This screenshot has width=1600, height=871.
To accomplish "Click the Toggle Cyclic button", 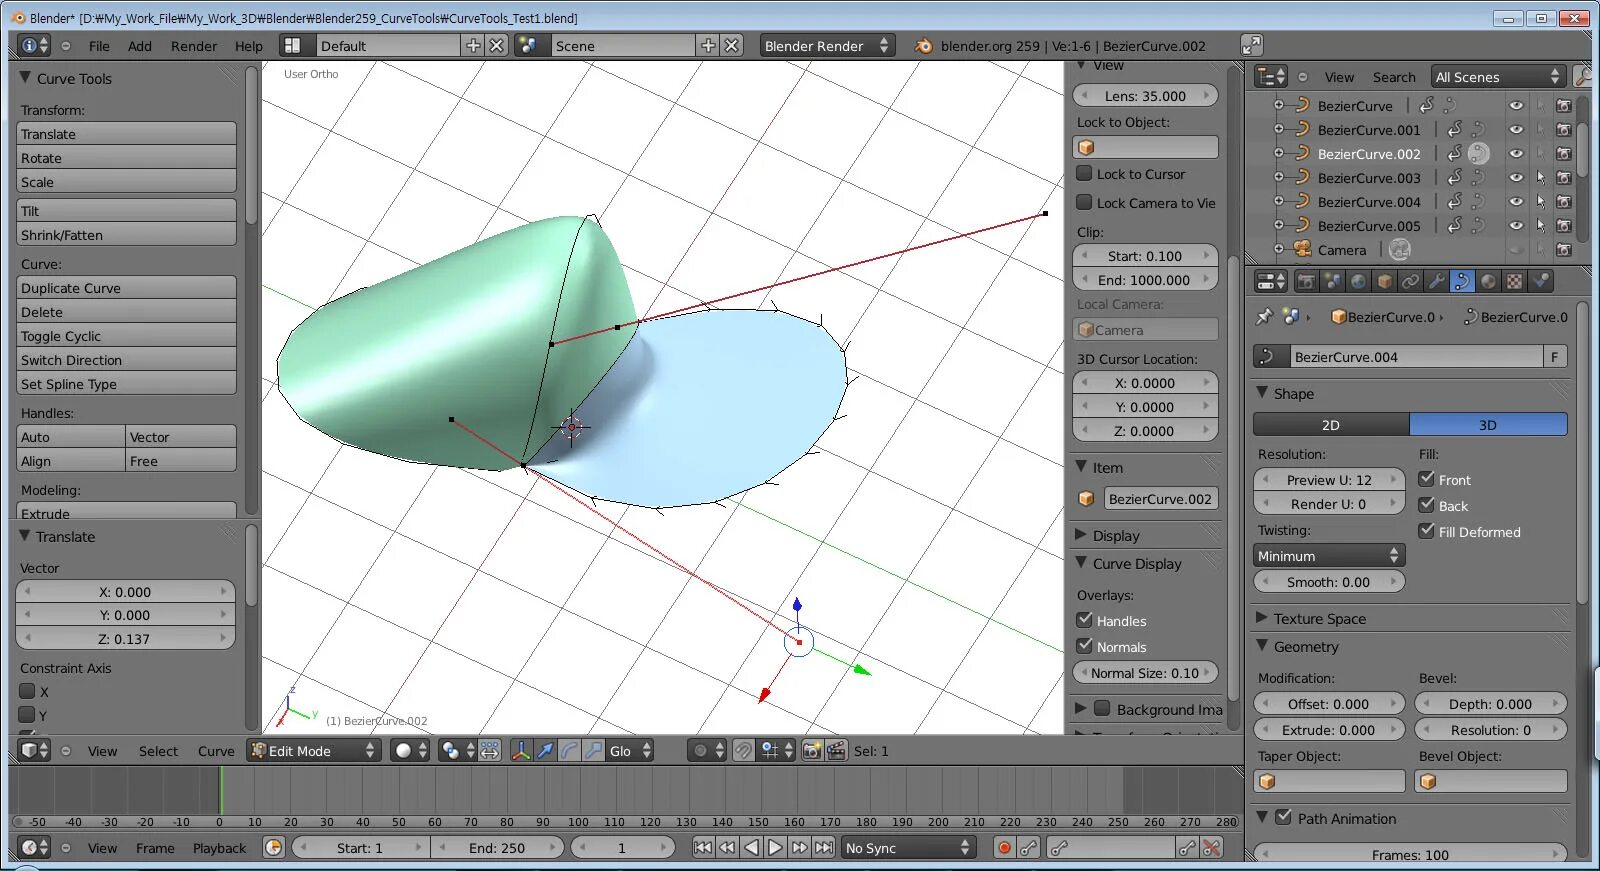I will [x=127, y=336].
